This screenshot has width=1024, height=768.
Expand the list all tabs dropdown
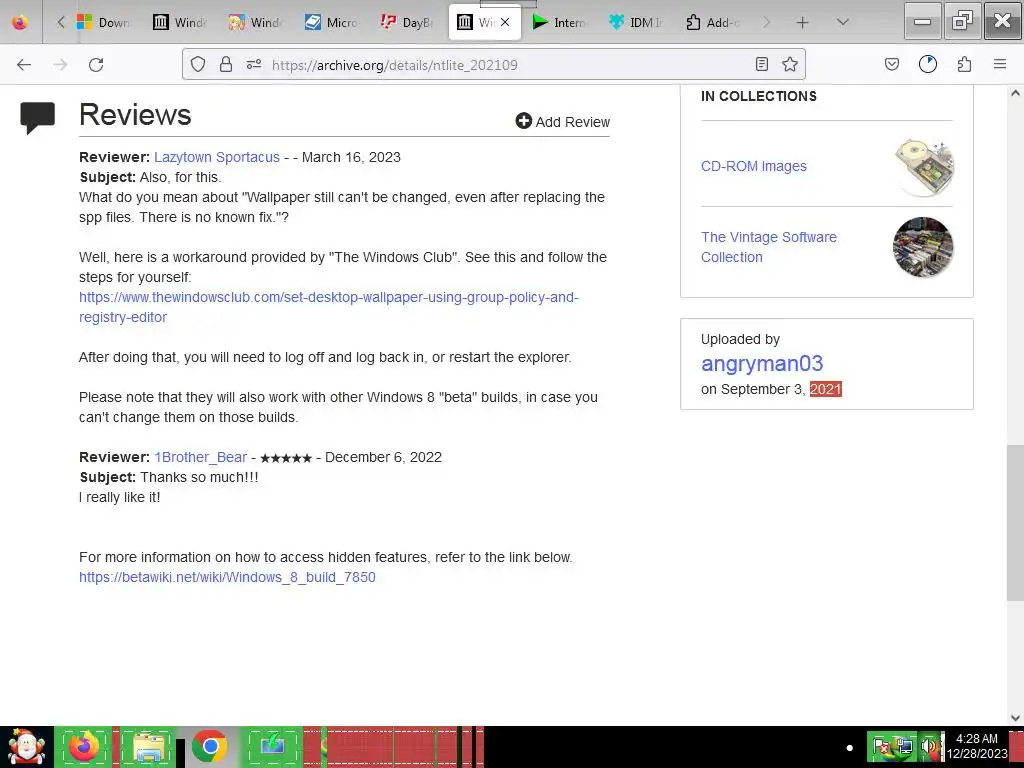click(x=843, y=22)
